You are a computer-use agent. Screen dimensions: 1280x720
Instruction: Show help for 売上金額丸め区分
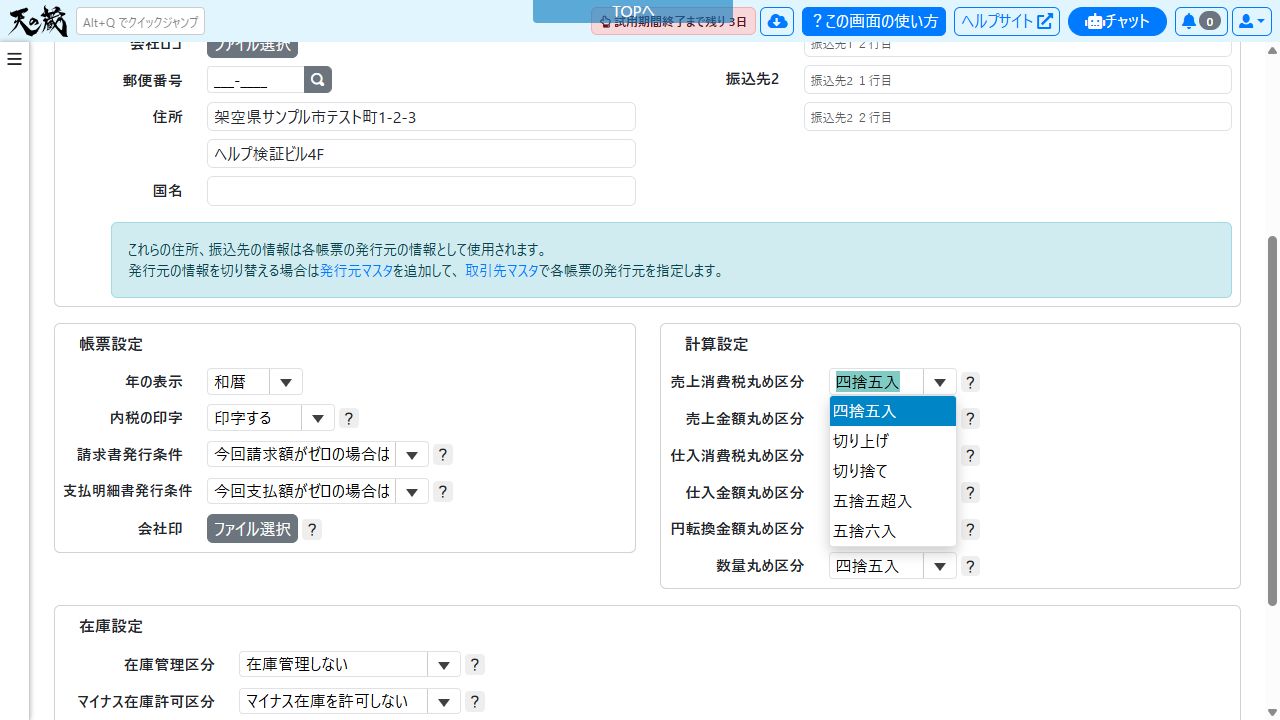970,419
